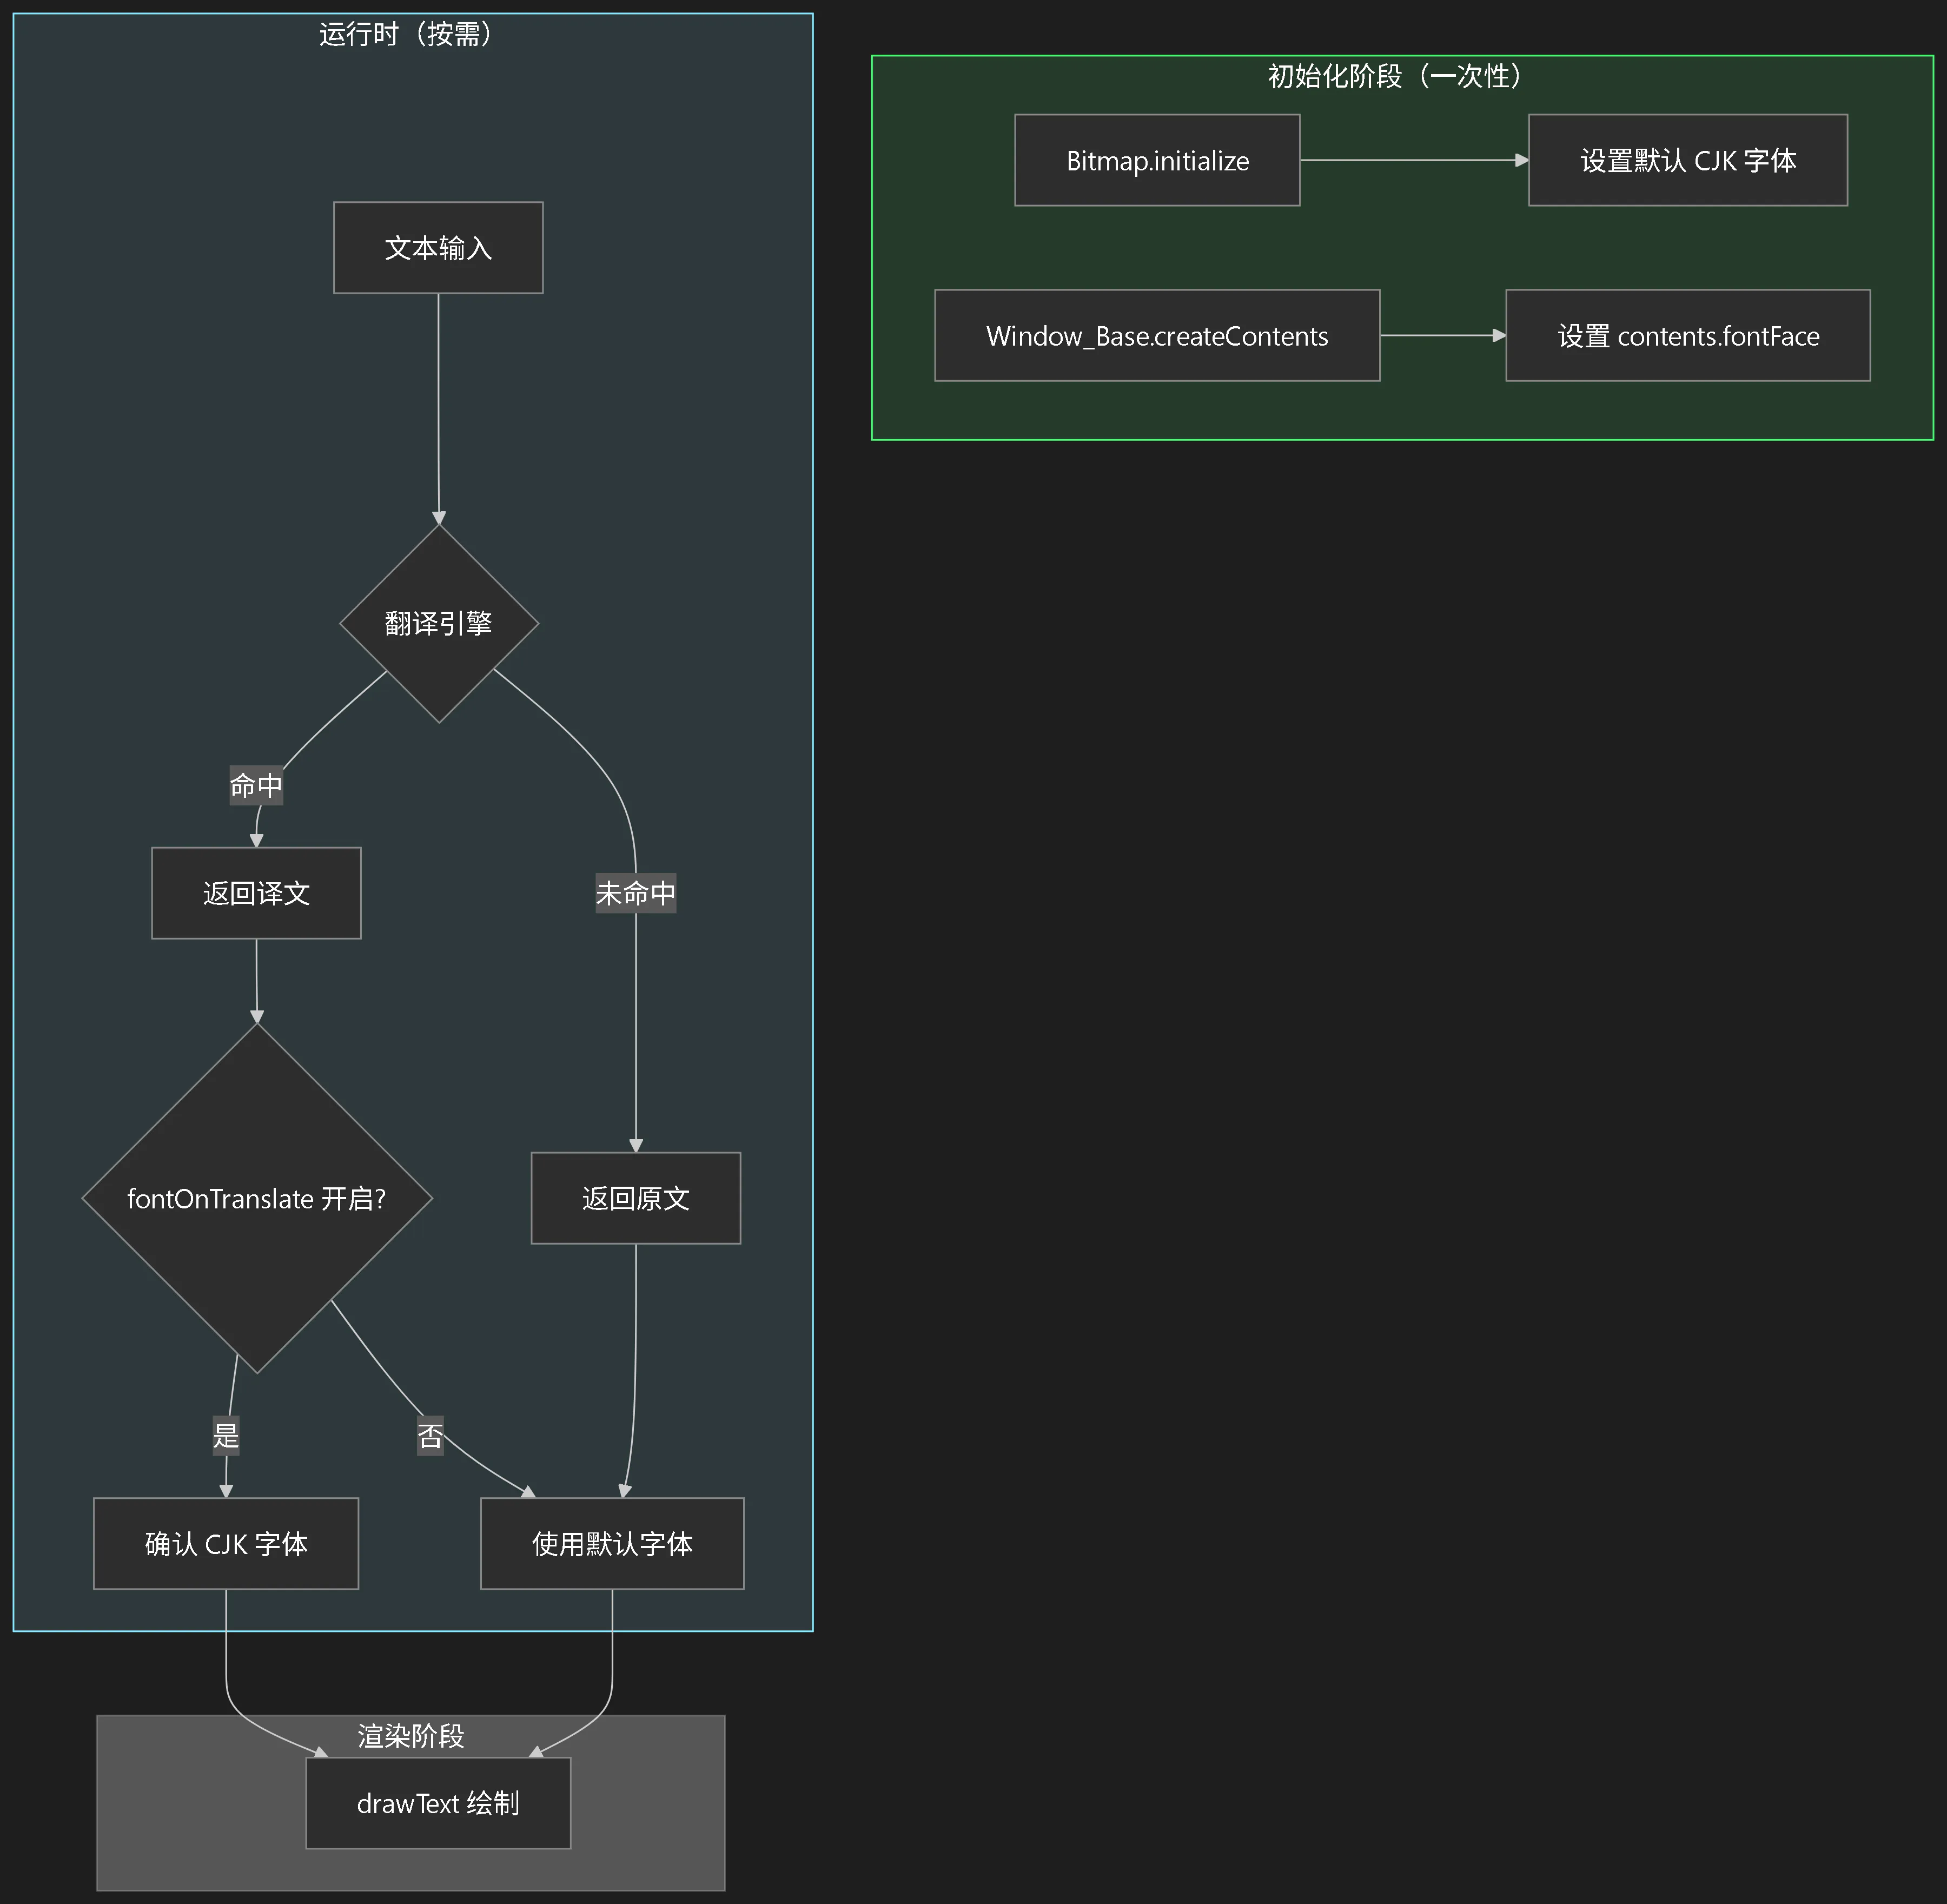Click the 否 branch label
This screenshot has width=1947, height=1904.
430,1436
